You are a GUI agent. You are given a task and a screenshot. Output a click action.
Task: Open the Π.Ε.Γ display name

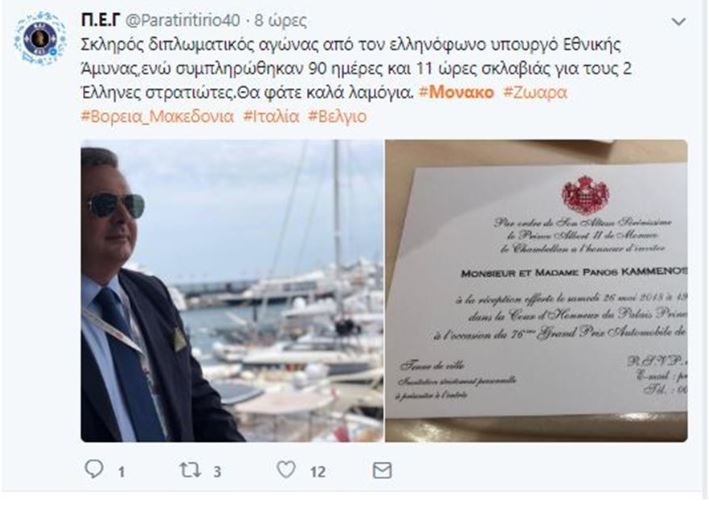[100, 20]
